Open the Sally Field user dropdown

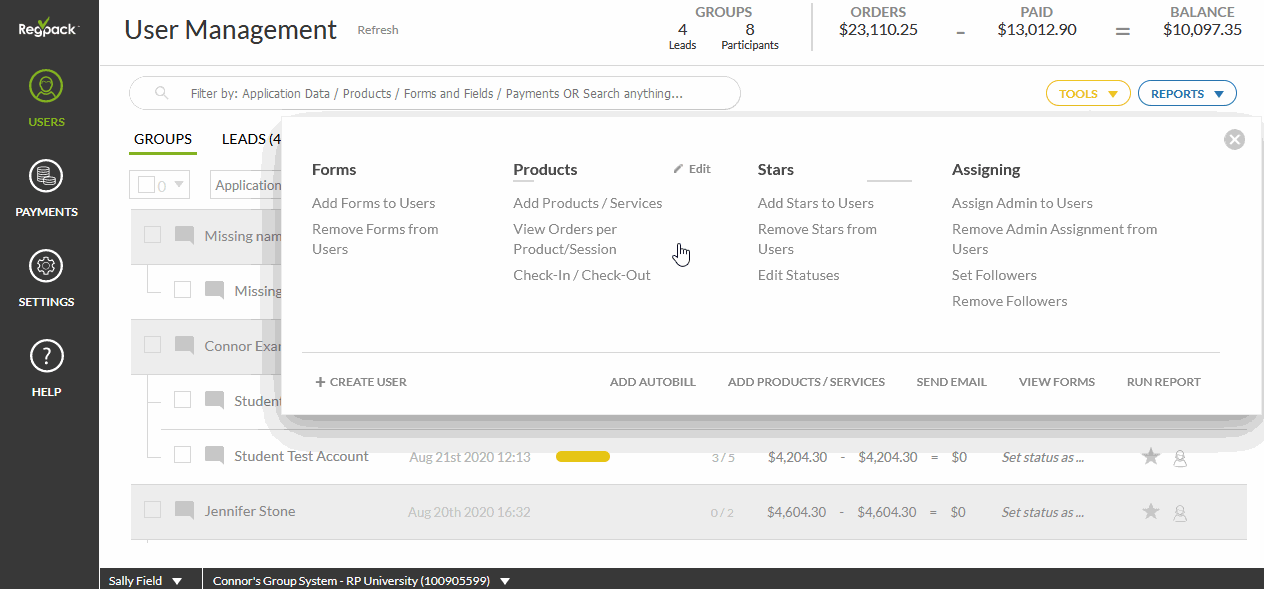[146, 580]
